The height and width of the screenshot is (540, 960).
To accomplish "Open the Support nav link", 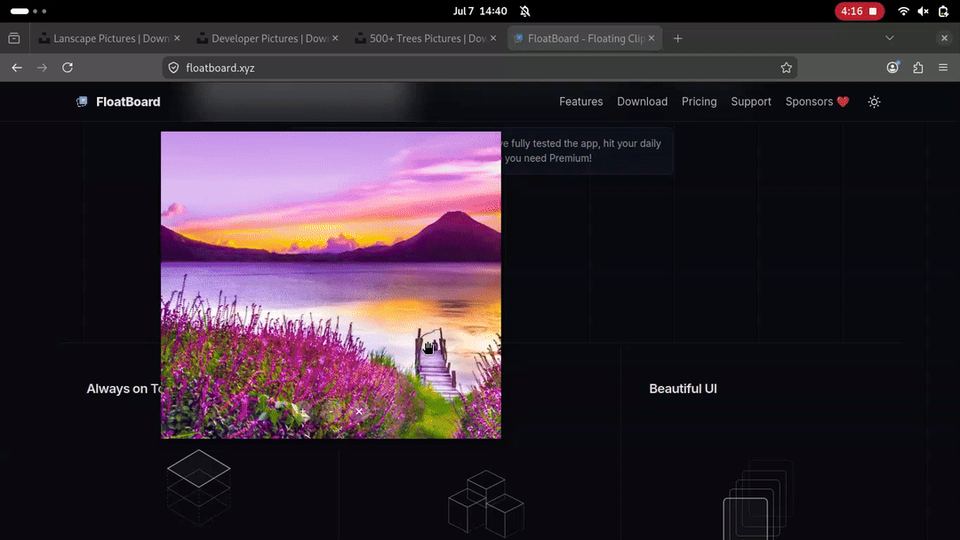I will click(x=751, y=102).
